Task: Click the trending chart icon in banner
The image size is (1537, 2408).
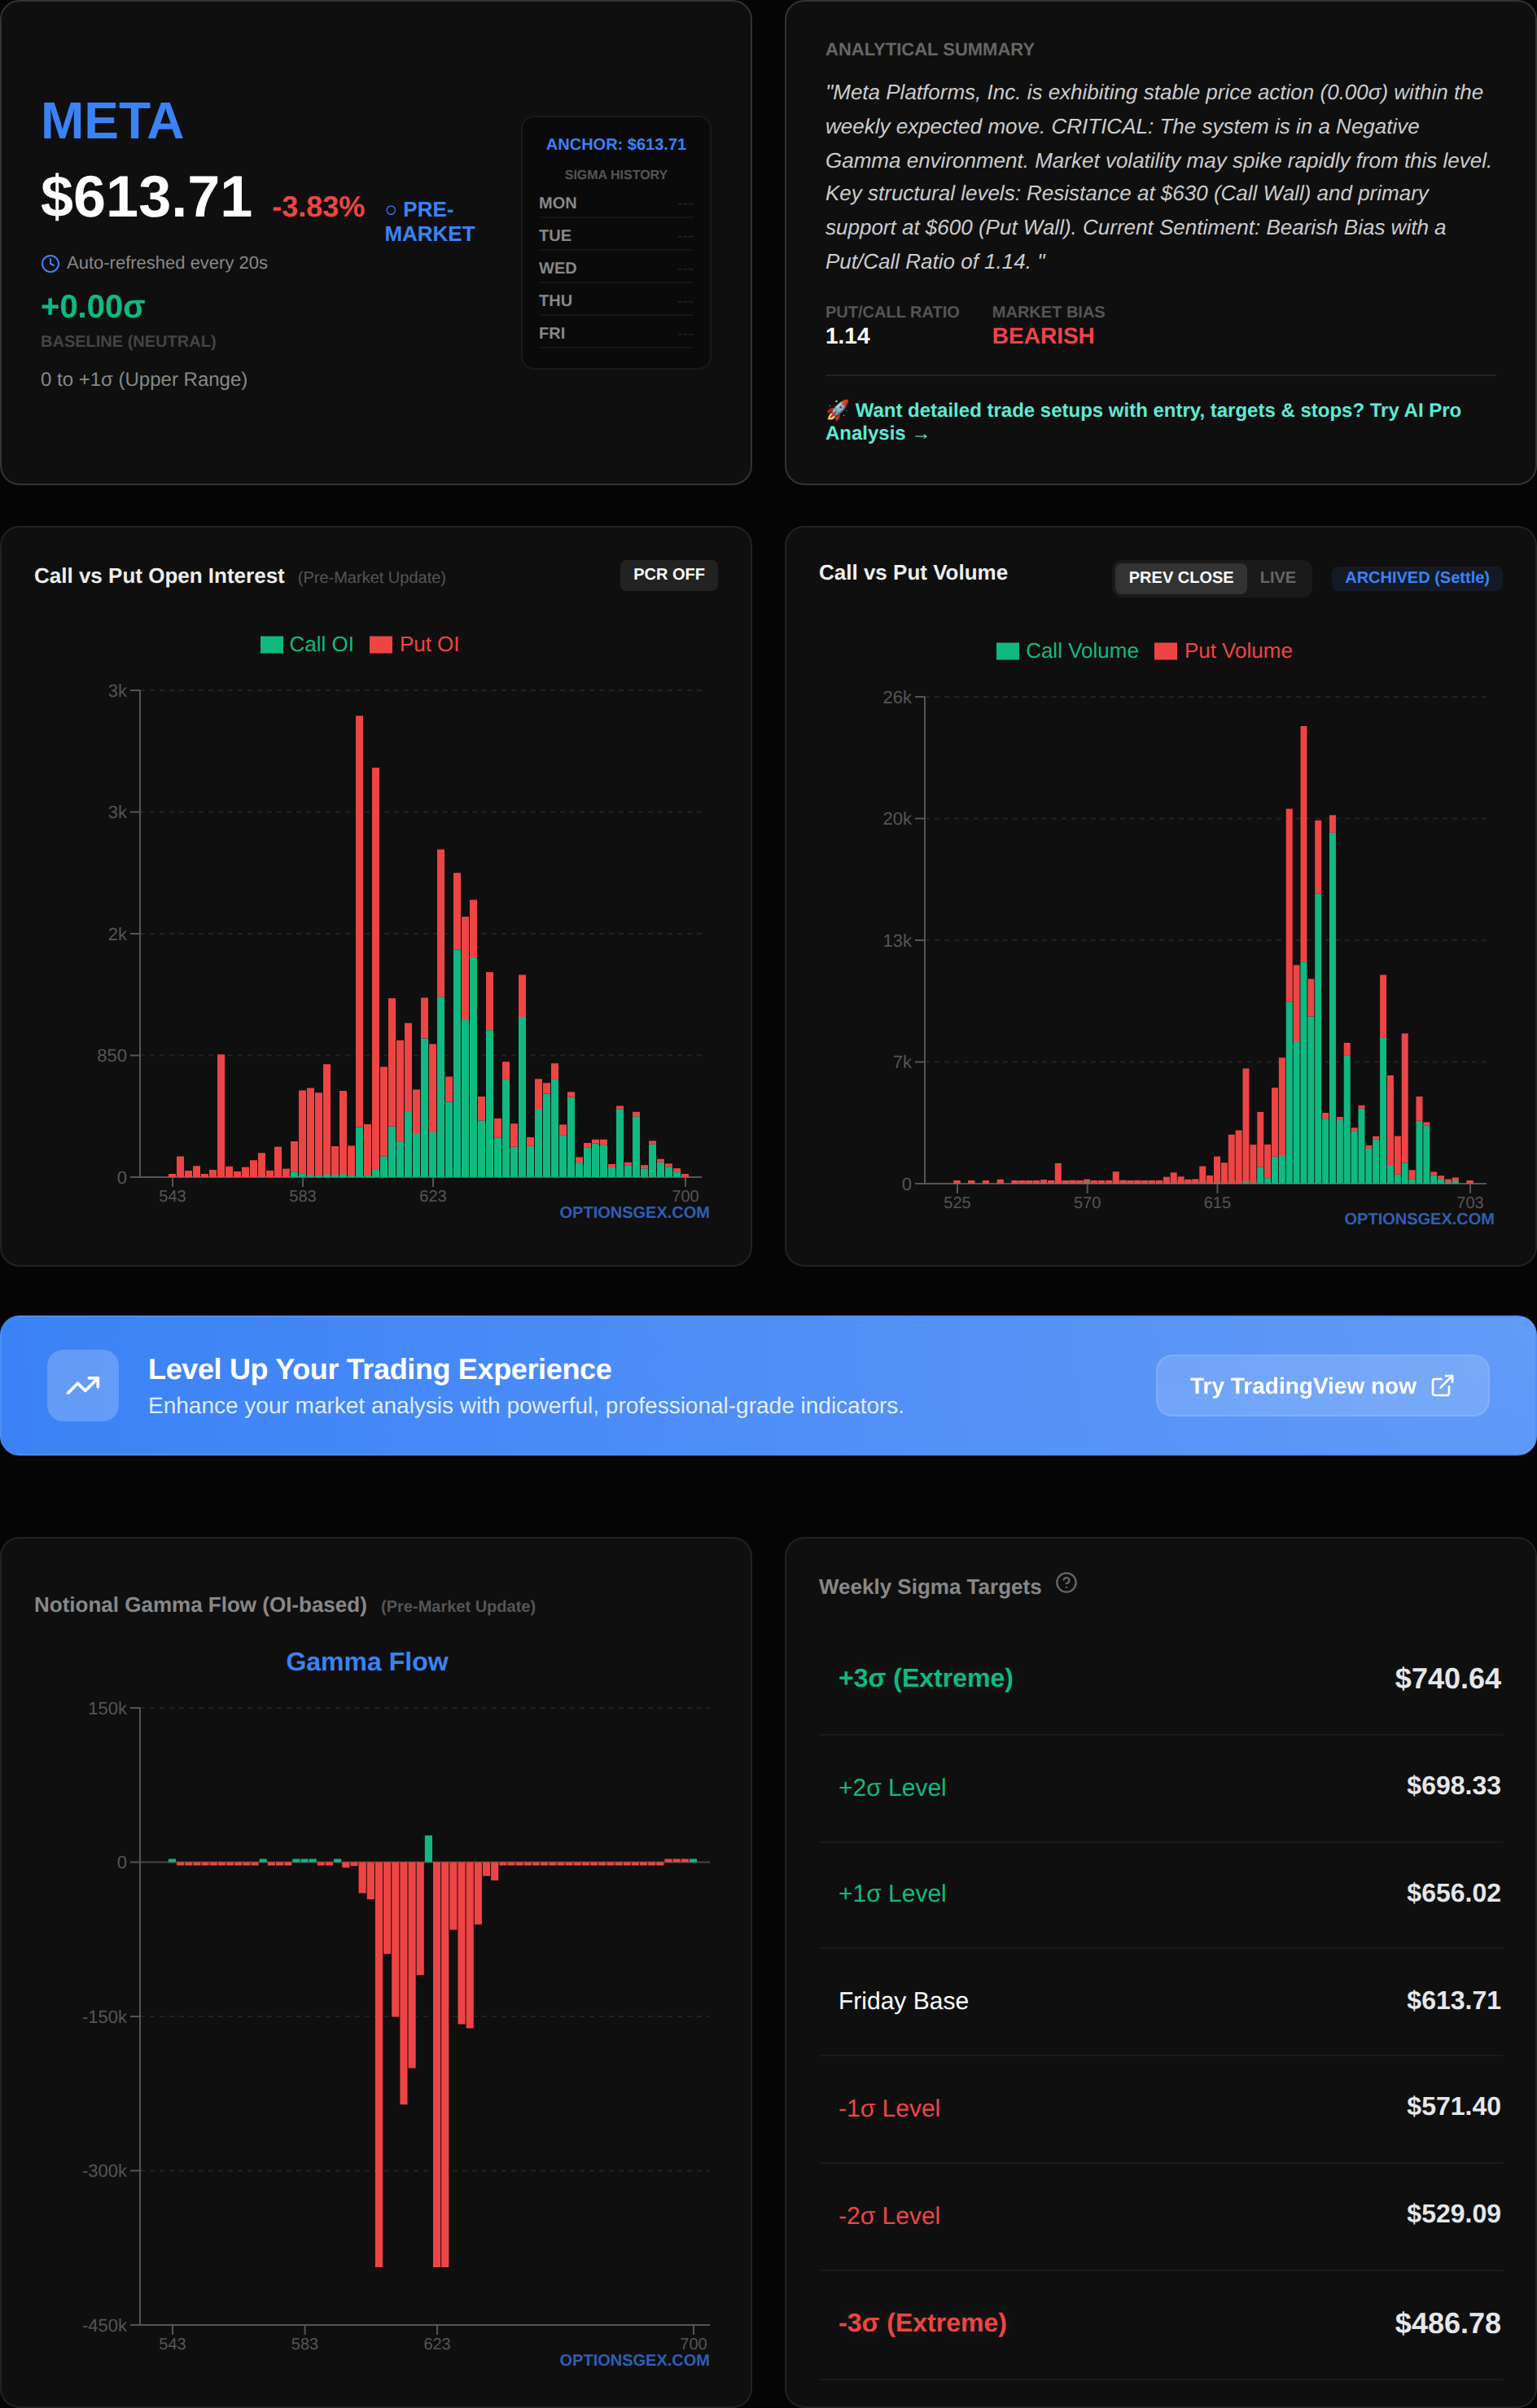Action: click(x=83, y=1385)
